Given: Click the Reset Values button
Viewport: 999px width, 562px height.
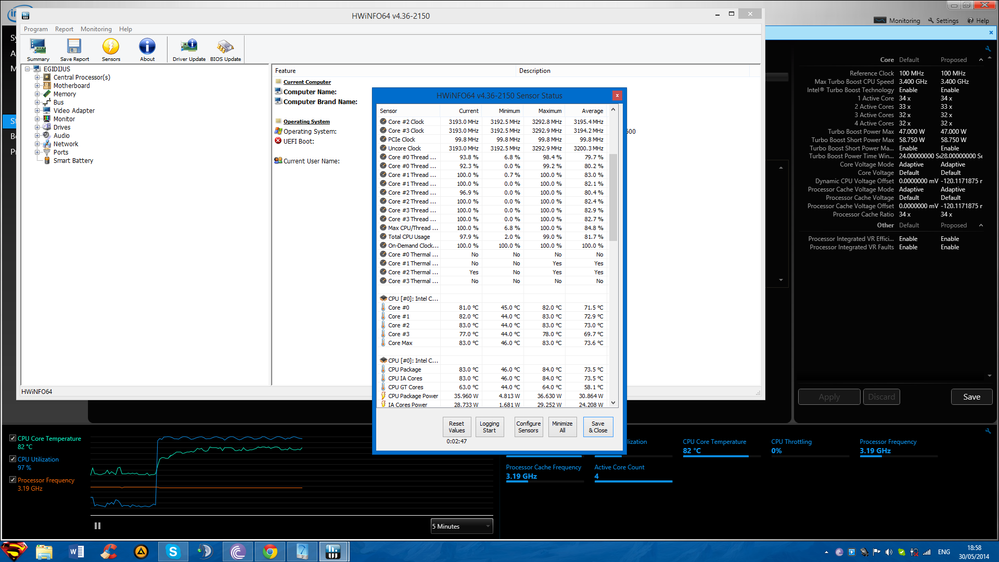Looking at the screenshot, I should 456,426.
